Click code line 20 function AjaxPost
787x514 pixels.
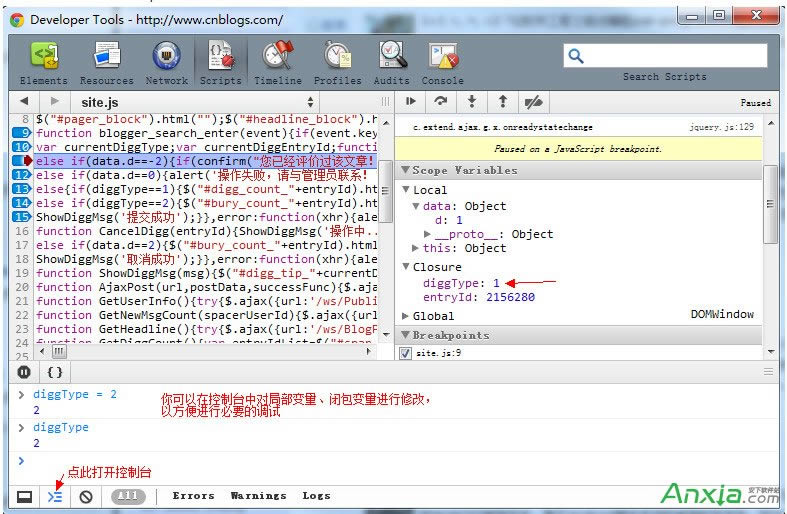206,287
